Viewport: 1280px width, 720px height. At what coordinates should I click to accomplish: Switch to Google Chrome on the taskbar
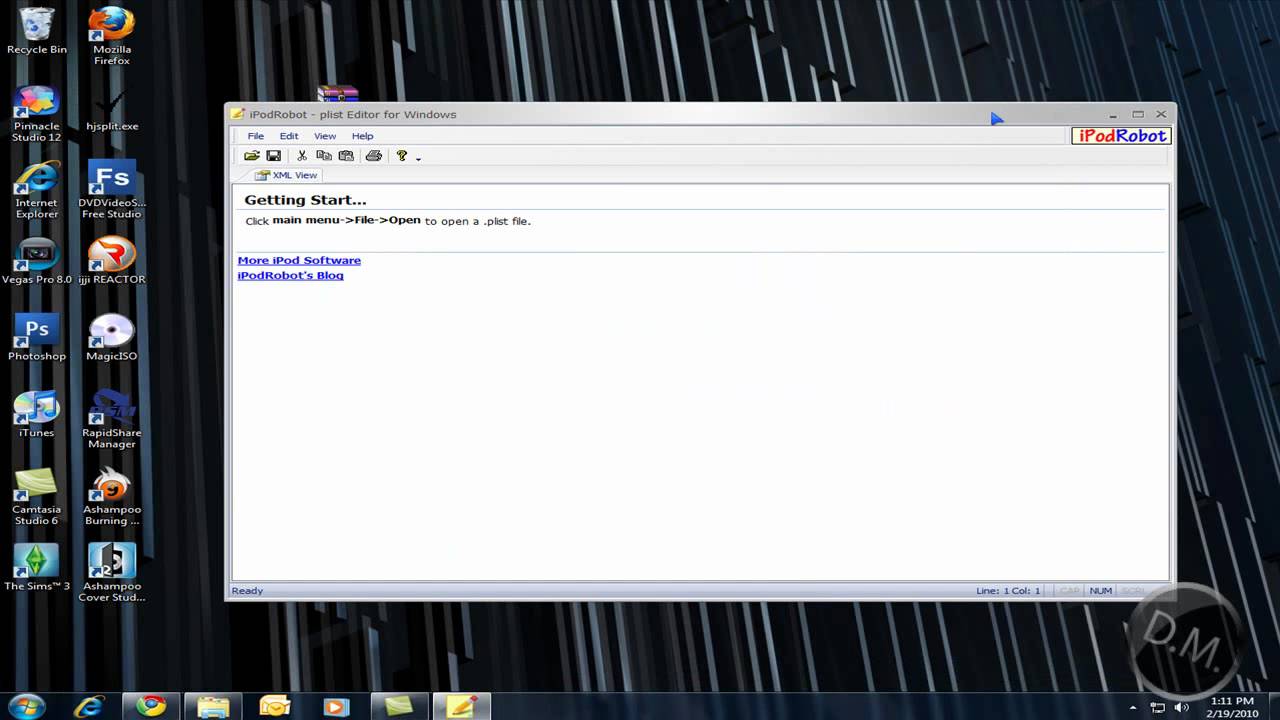click(x=151, y=706)
